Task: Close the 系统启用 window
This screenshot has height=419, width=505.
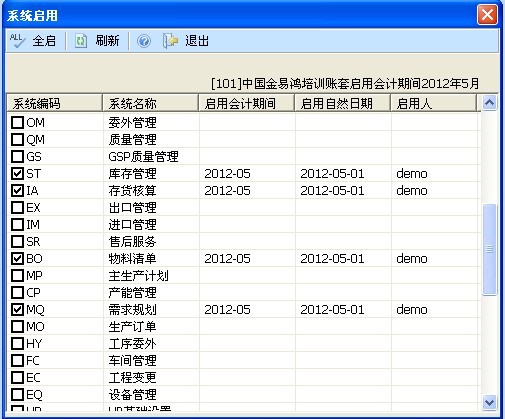Action: tap(487, 15)
